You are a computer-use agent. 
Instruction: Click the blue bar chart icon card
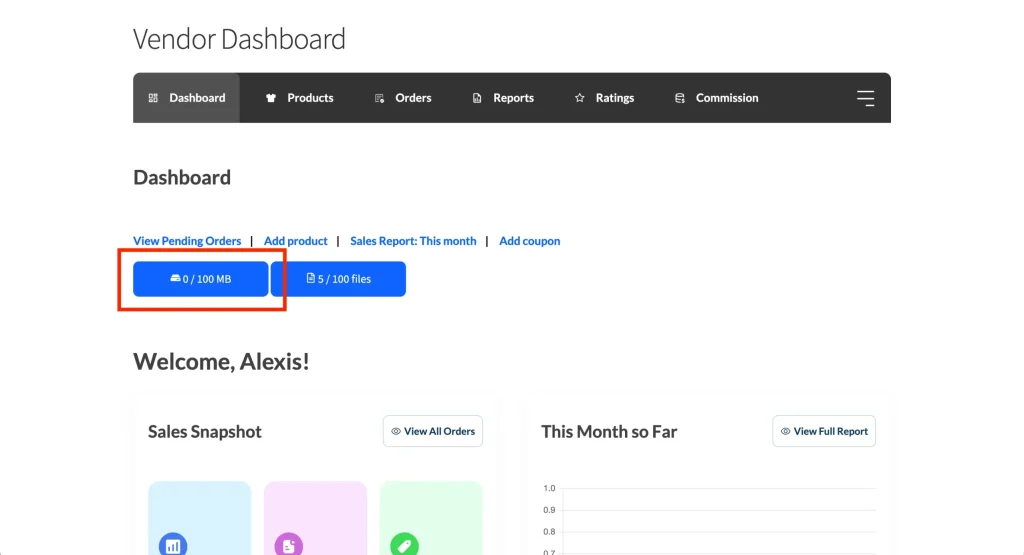click(173, 545)
